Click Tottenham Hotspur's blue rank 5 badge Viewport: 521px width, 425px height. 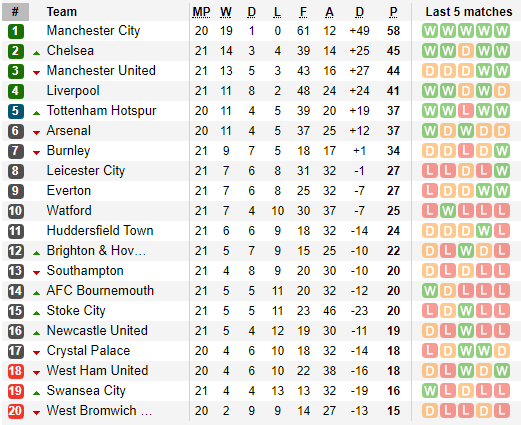tap(15, 111)
